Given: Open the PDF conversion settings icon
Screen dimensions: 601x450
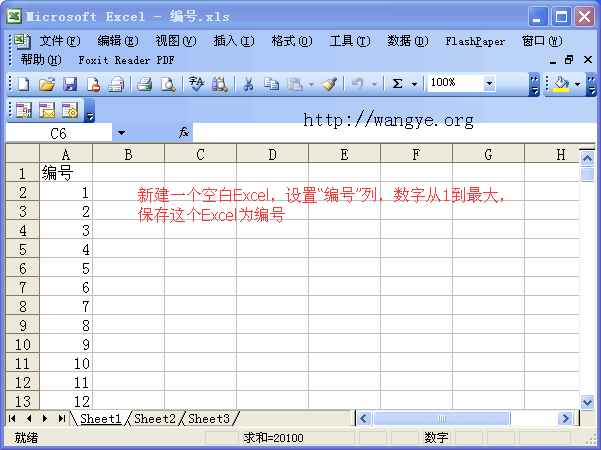Looking at the screenshot, I should click(x=70, y=111).
